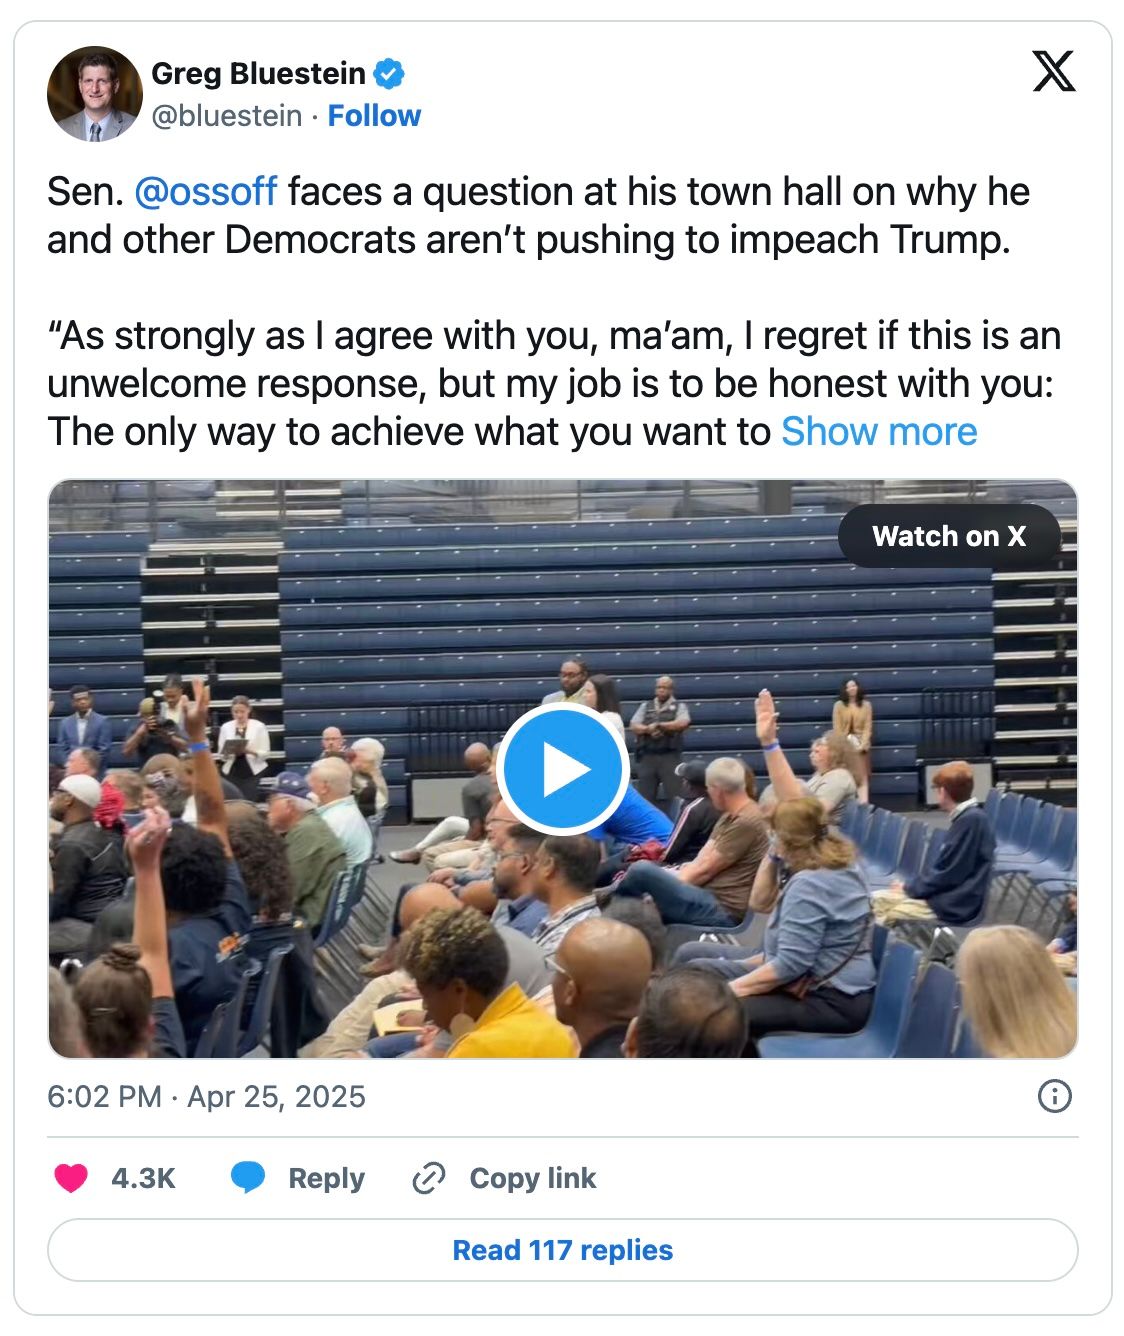This screenshot has width=1124, height=1336.
Task: Click the Greg Bluestein display name
Action: click(x=258, y=74)
